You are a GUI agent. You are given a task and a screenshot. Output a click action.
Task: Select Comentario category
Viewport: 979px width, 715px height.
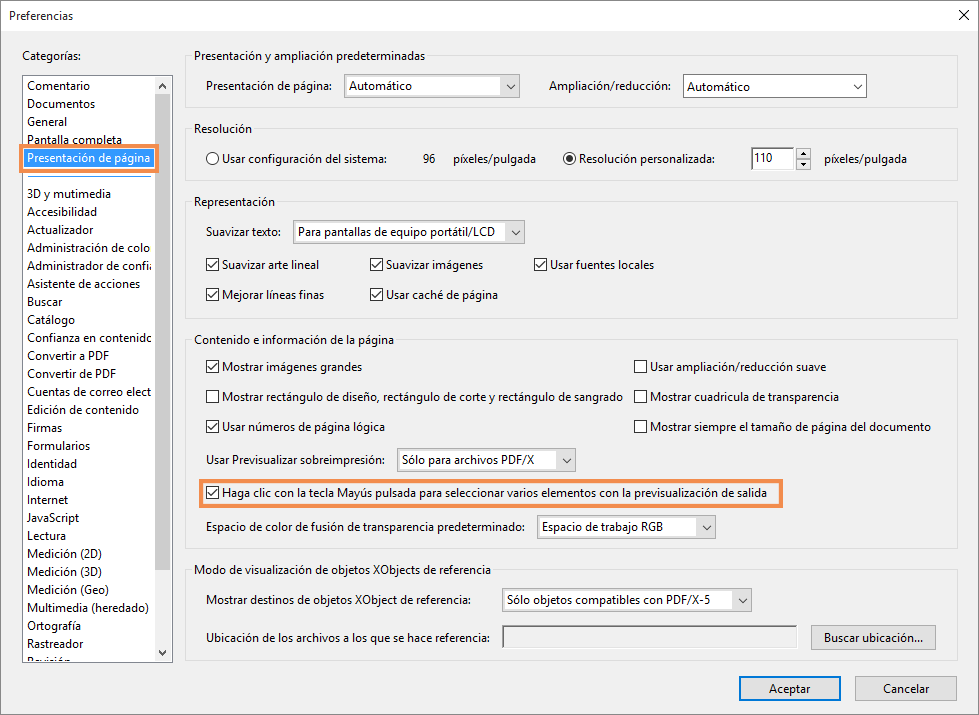[x=58, y=86]
